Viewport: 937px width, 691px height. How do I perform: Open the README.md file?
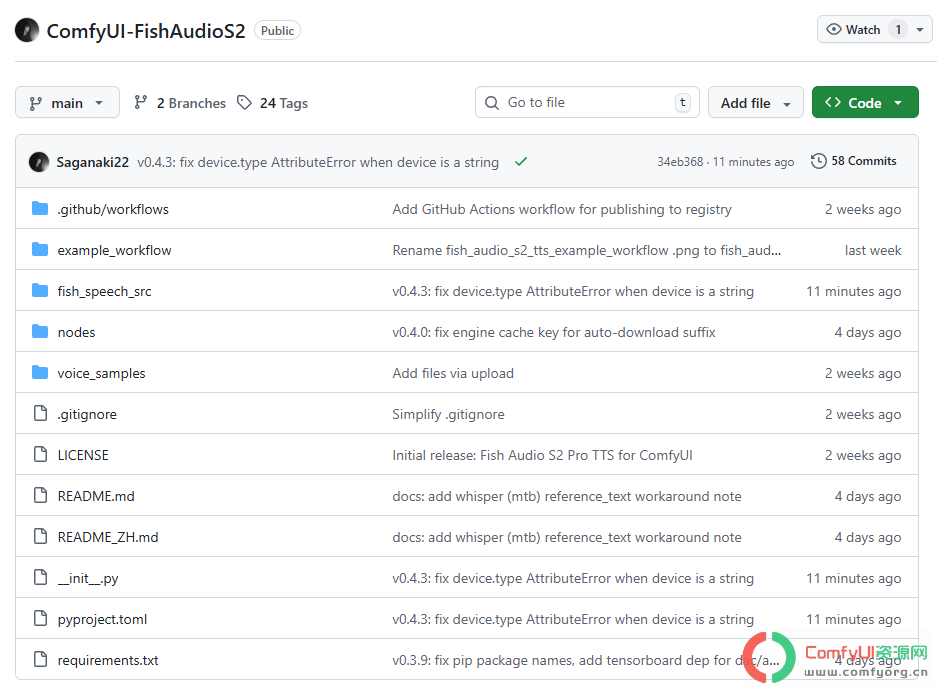pyautogui.click(x=96, y=496)
